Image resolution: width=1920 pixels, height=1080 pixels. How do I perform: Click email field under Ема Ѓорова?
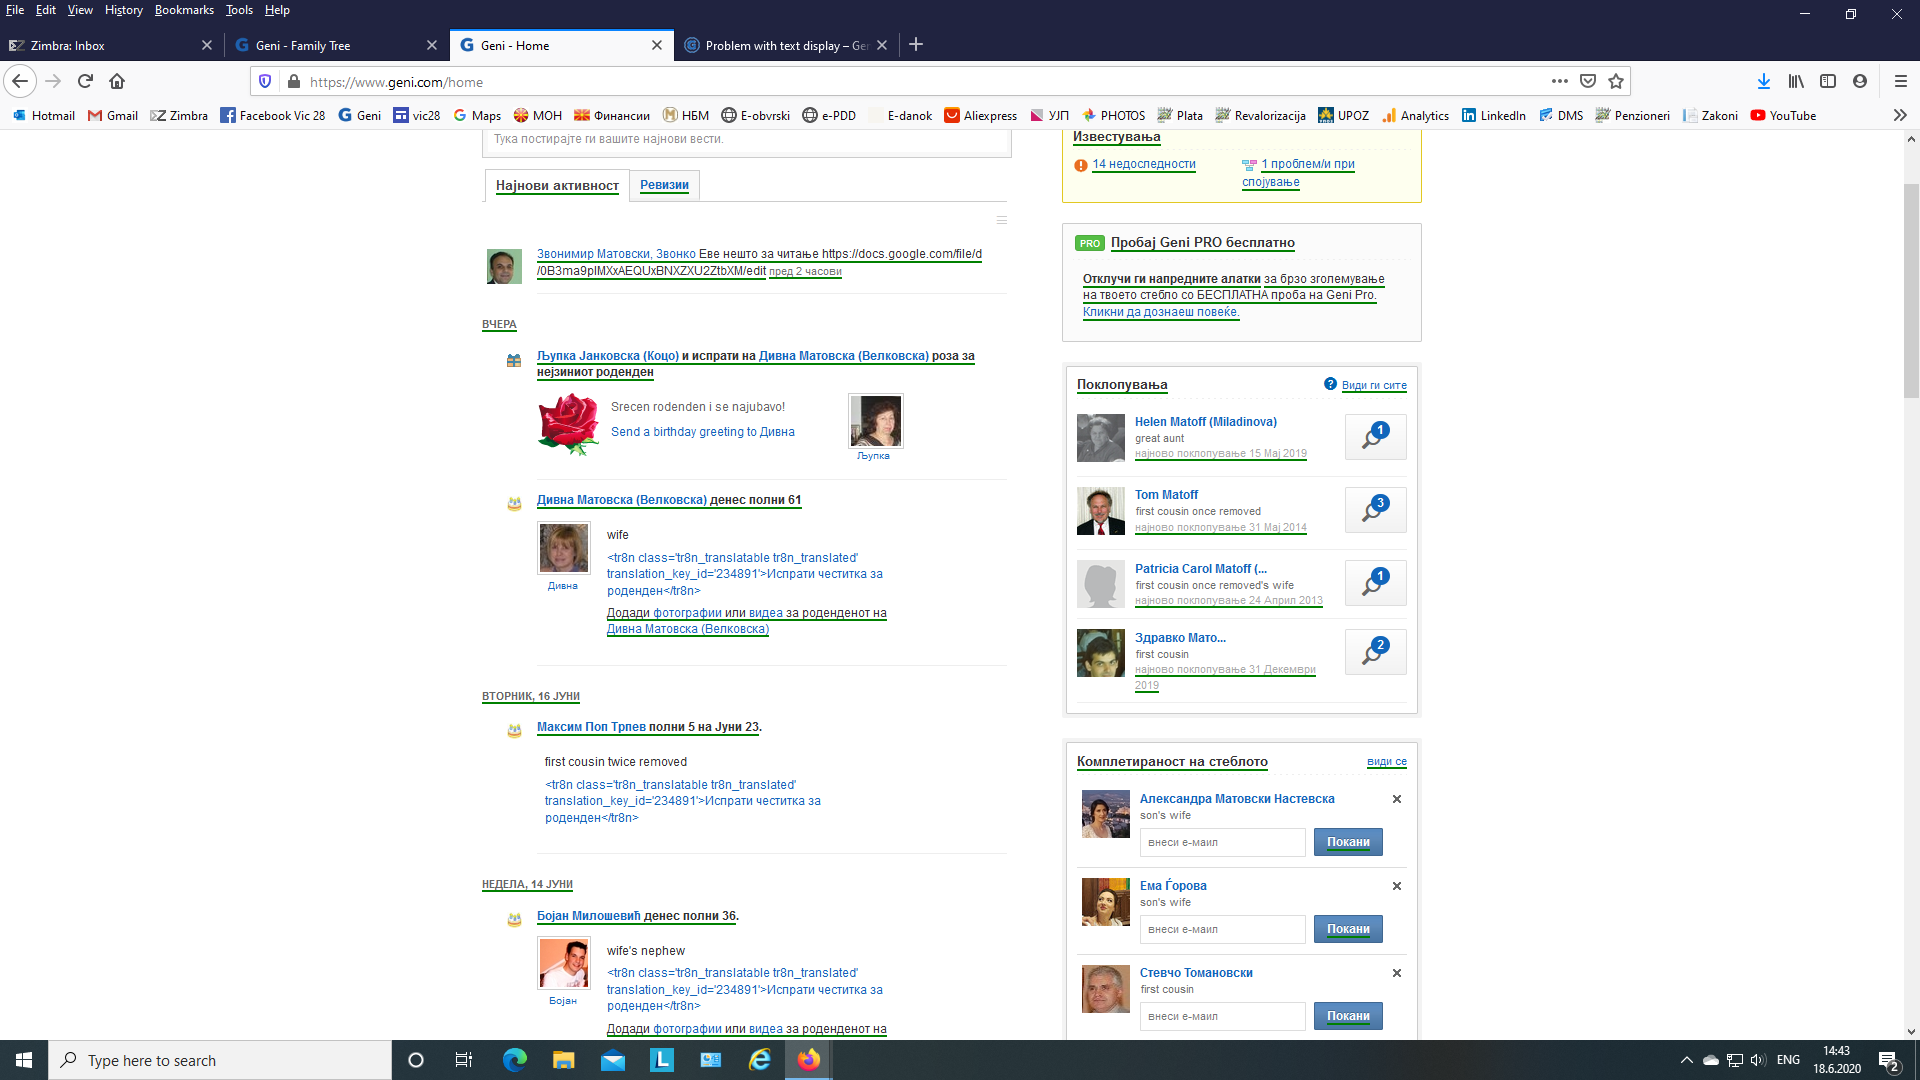coord(1222,929)
